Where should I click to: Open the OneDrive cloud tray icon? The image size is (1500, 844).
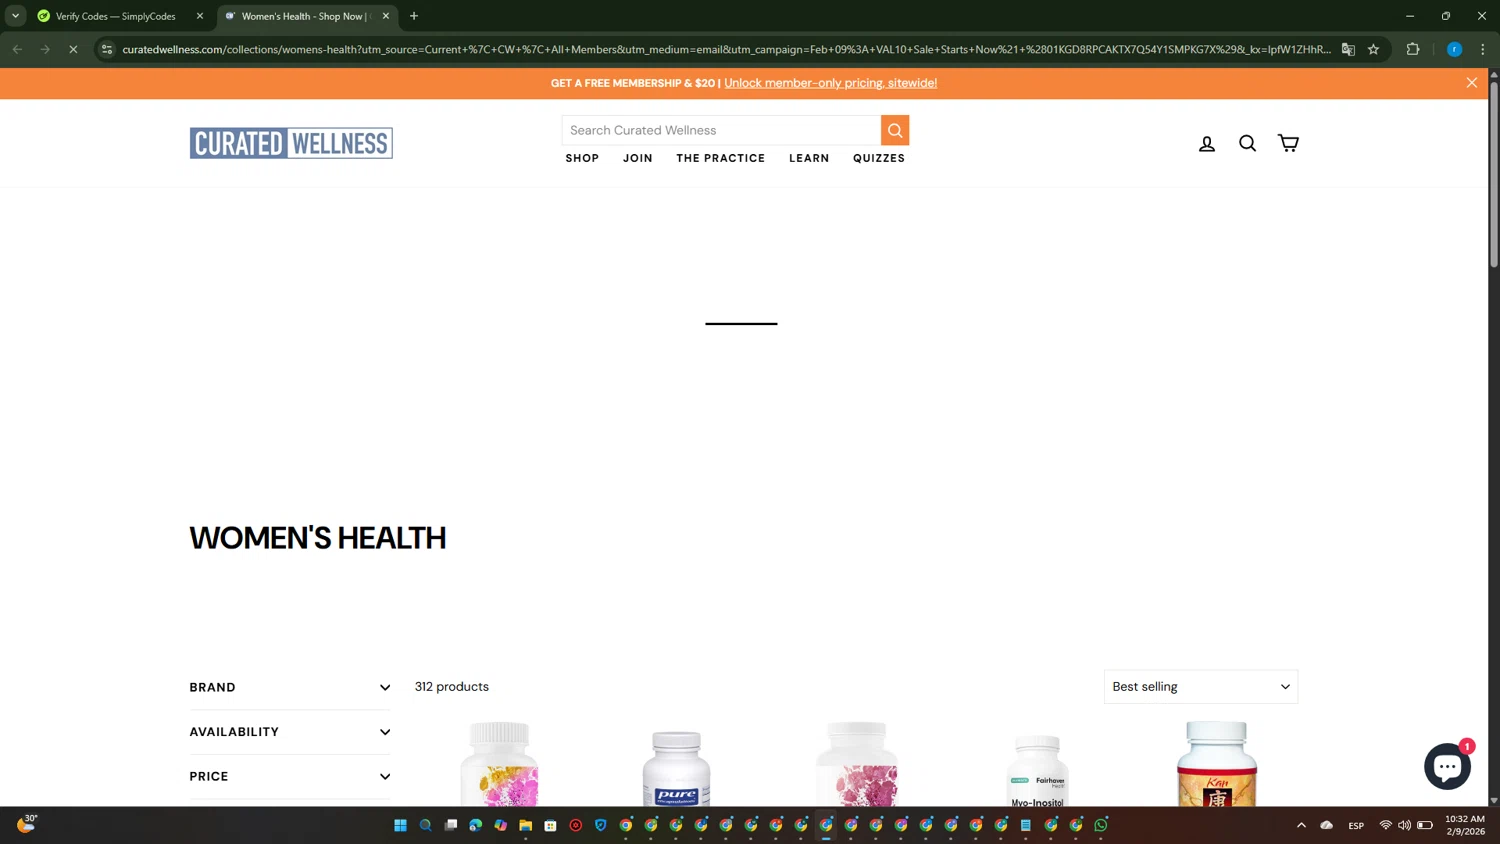coord(1326,825)
